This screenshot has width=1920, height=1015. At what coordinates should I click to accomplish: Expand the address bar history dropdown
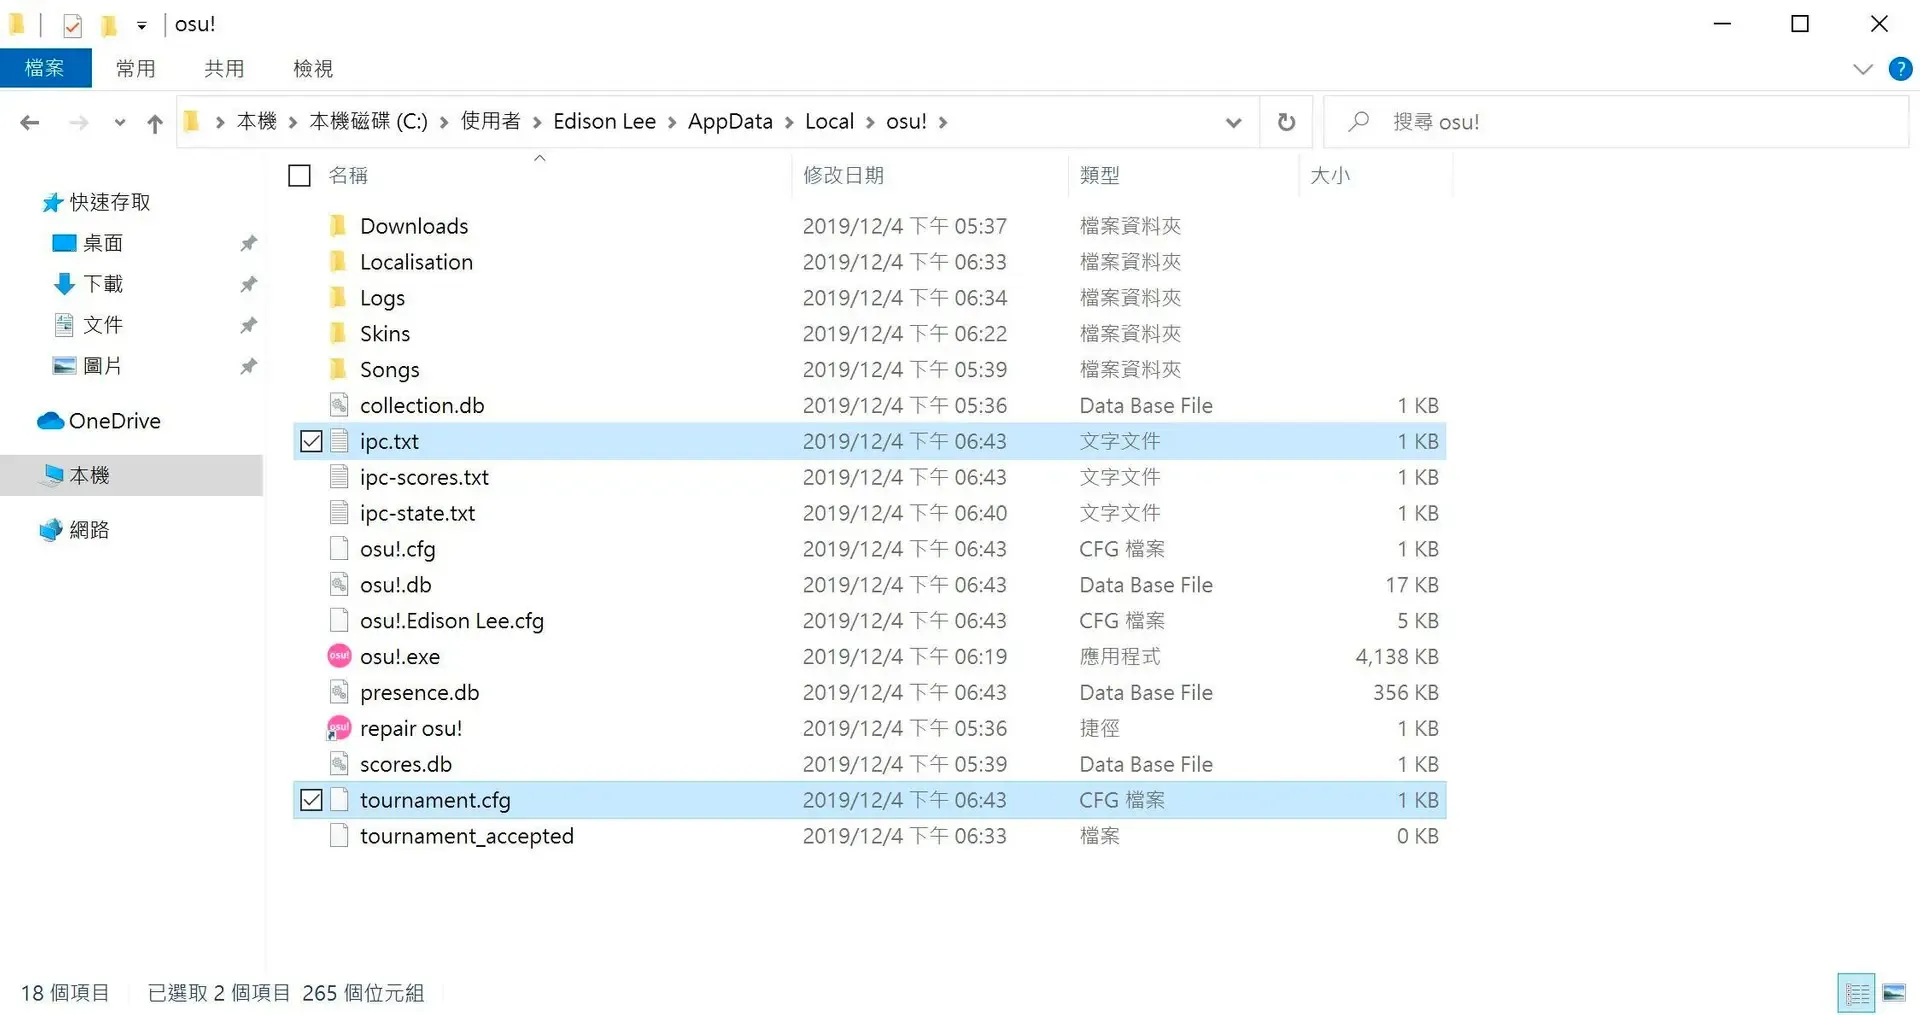[1233, 122]
